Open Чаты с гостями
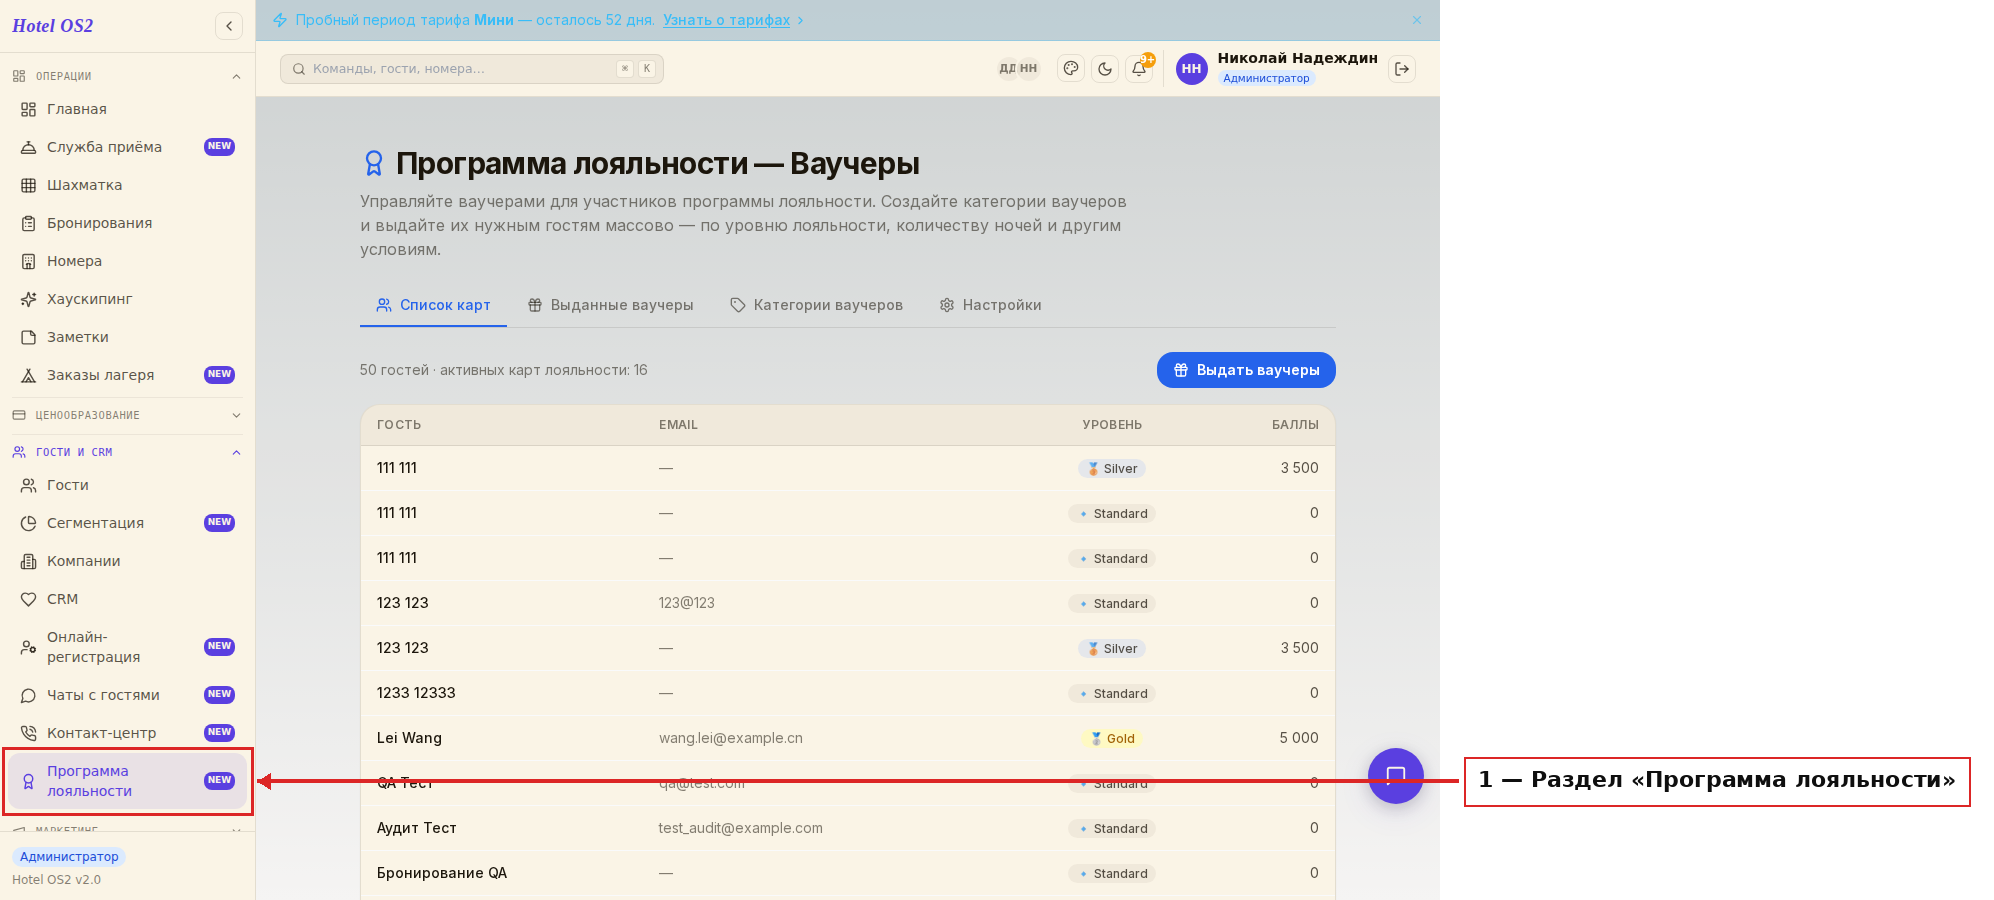Viewport: 1994px width, 900px height. tap(127, 695)
